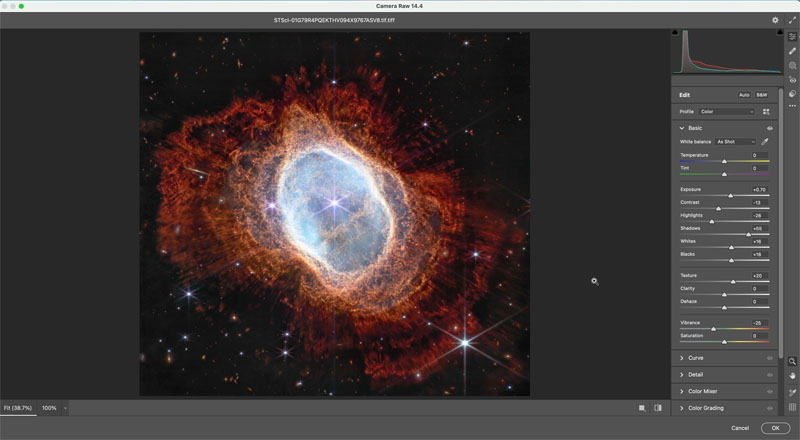Toggle Color Grading panel visibility eye
This screenshot has width=800, height=440.
[x=769, y=408]
